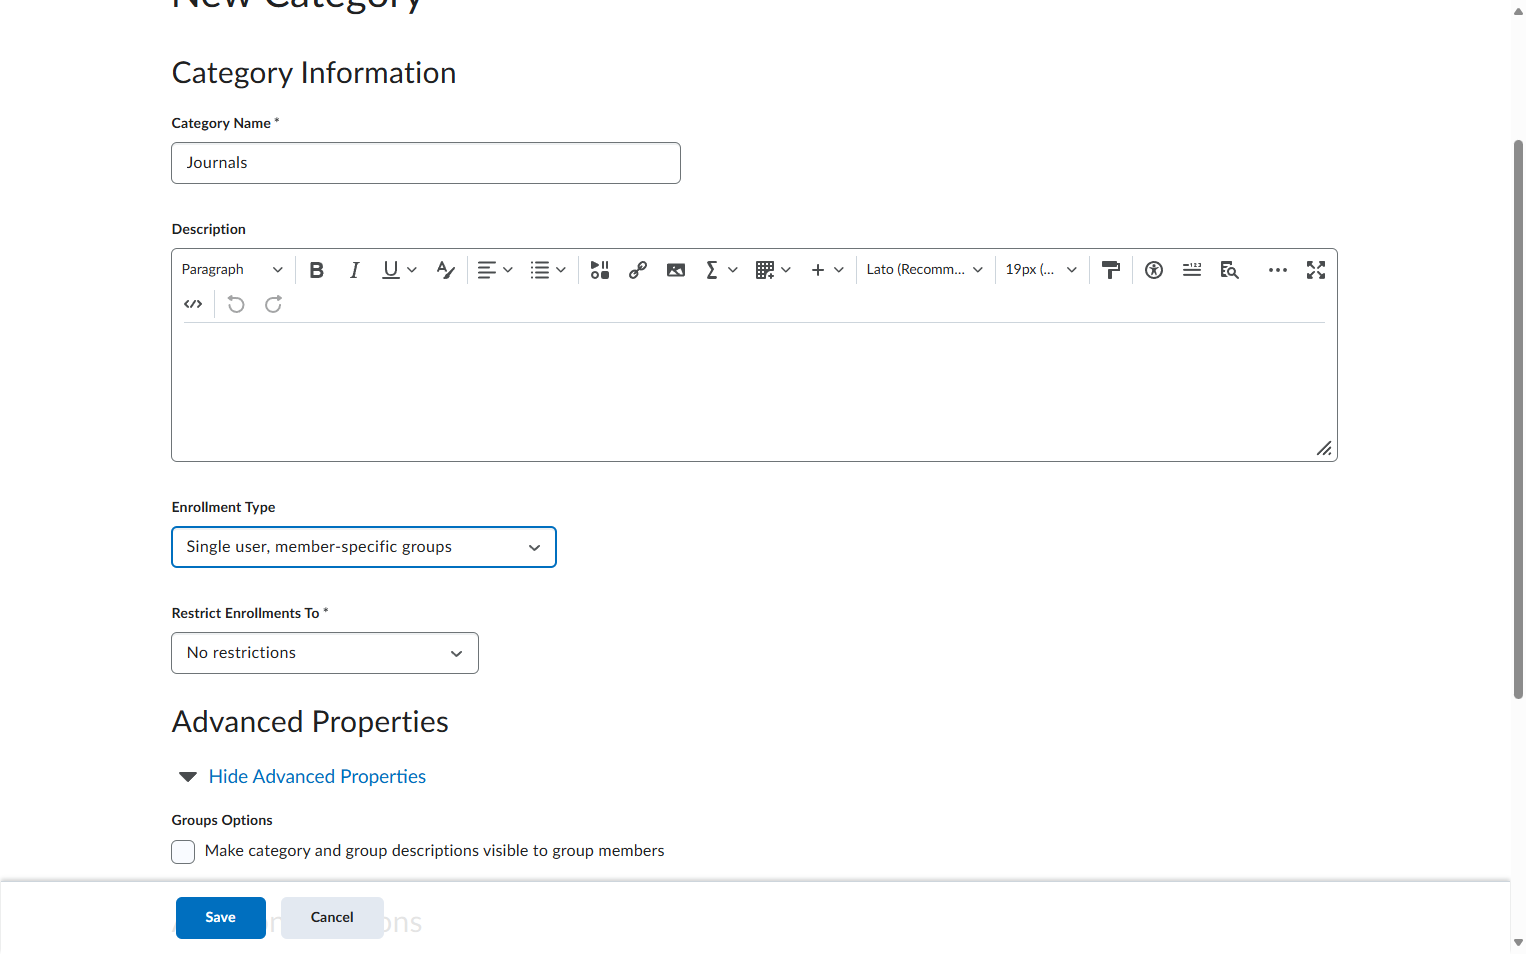
Task: Click inside the Description text area
Action: coord(754,390)
